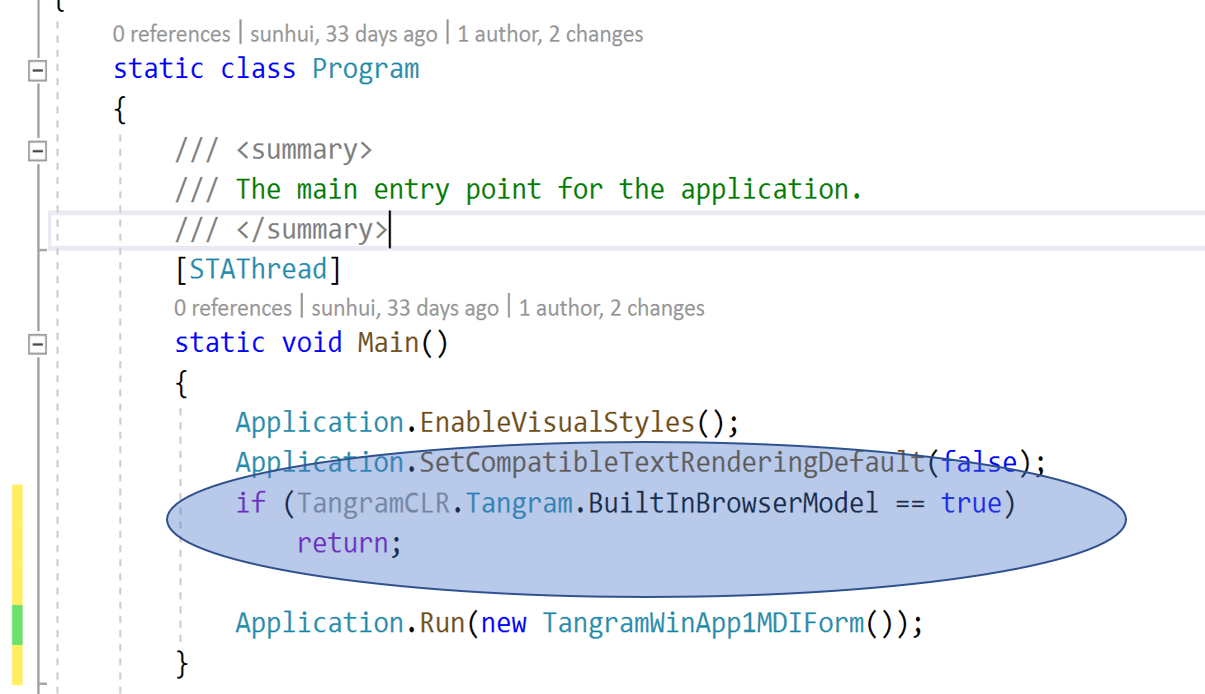Click the 'class' keyword before Program

click(258, 69)
